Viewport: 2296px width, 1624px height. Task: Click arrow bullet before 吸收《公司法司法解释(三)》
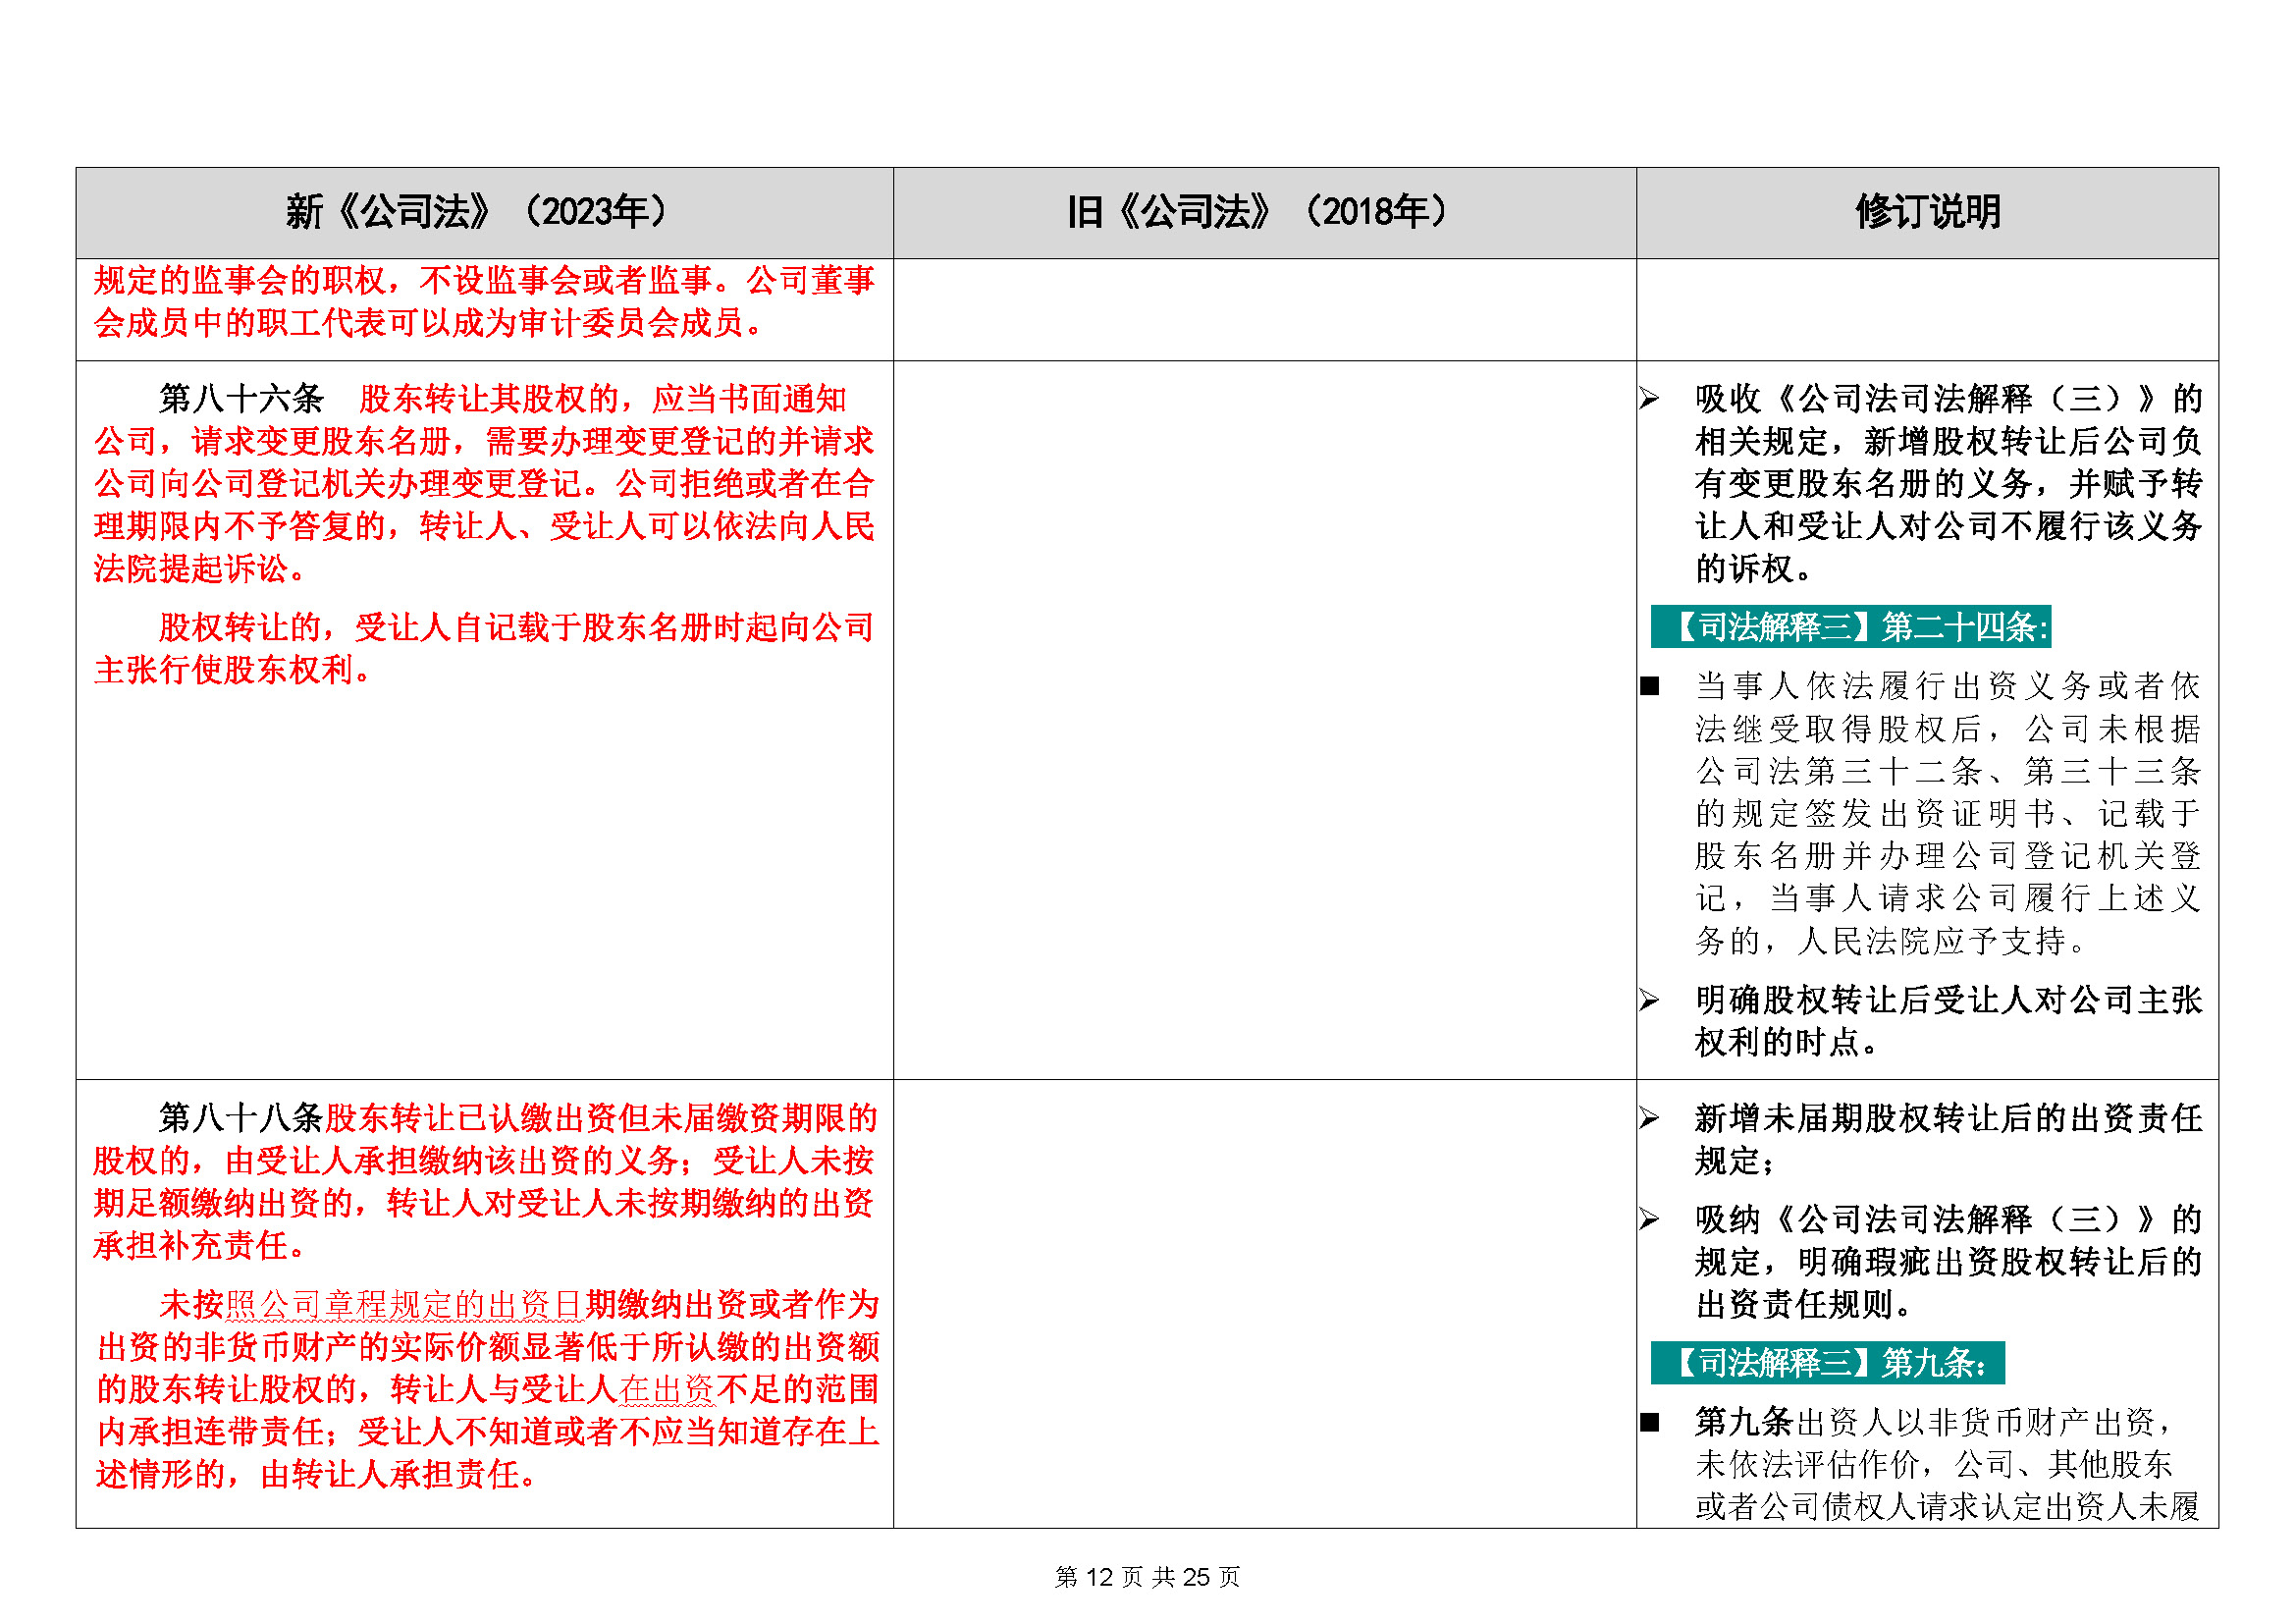tap(1650, 400)
